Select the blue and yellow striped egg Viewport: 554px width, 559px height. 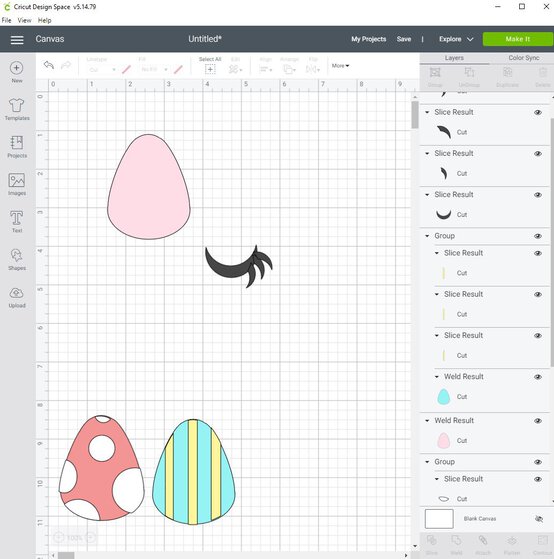click(x=194, y=472)
